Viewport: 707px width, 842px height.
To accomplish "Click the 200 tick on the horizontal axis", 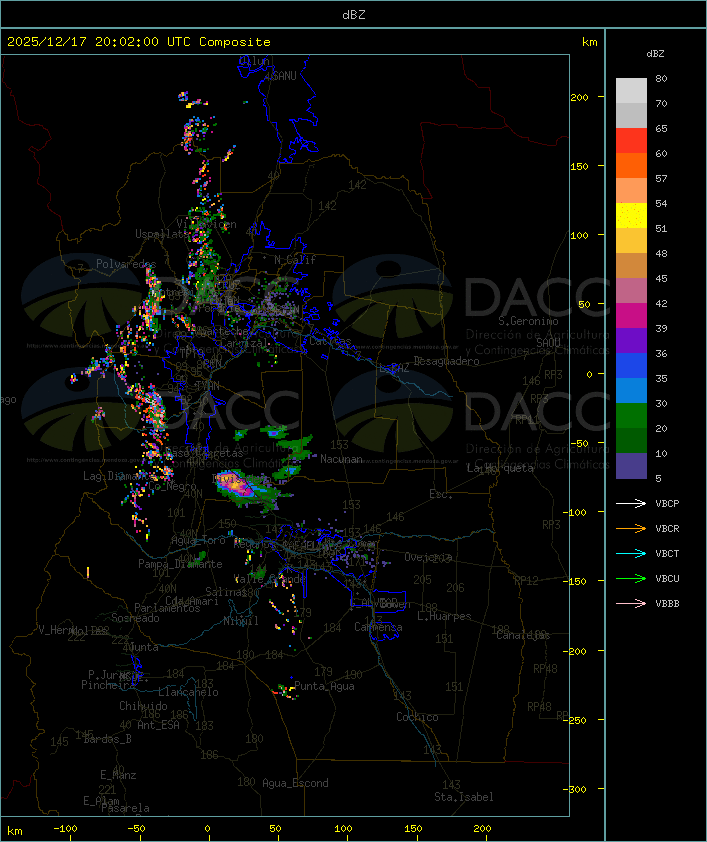I will coord(483,829).
